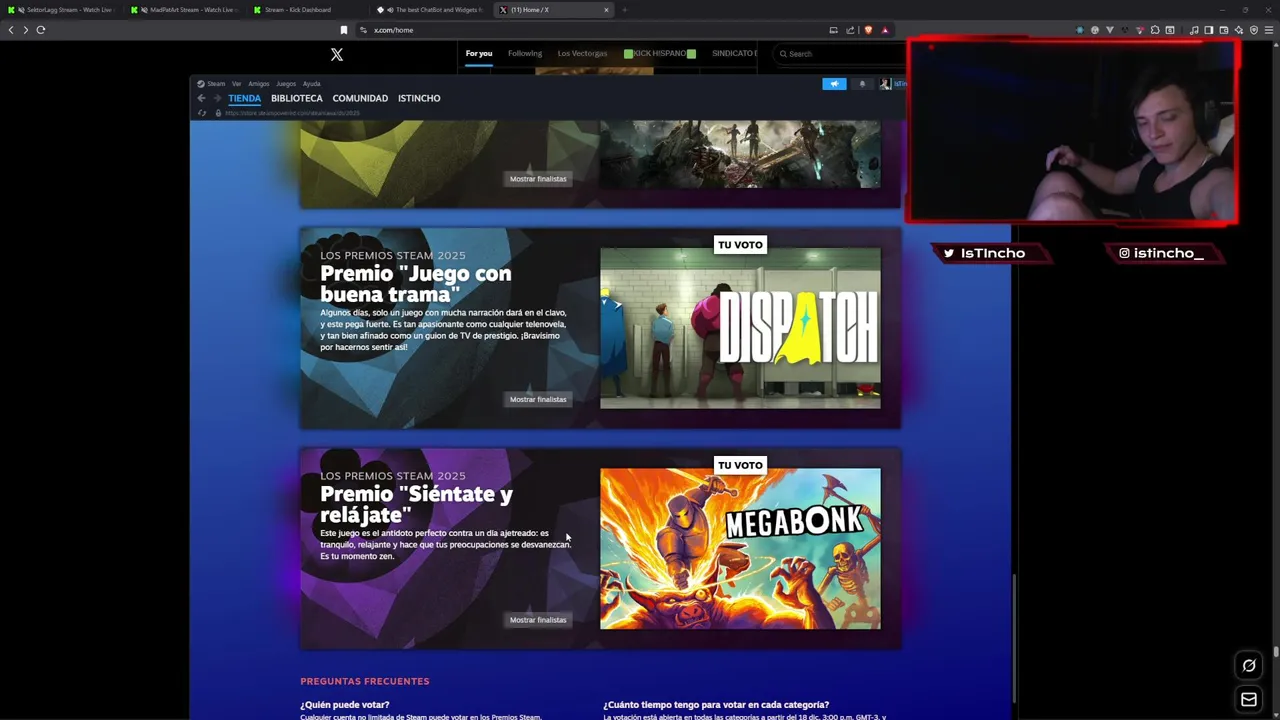Select the Following timeline tab
1280x720 pixels.
tap(525, 54)
